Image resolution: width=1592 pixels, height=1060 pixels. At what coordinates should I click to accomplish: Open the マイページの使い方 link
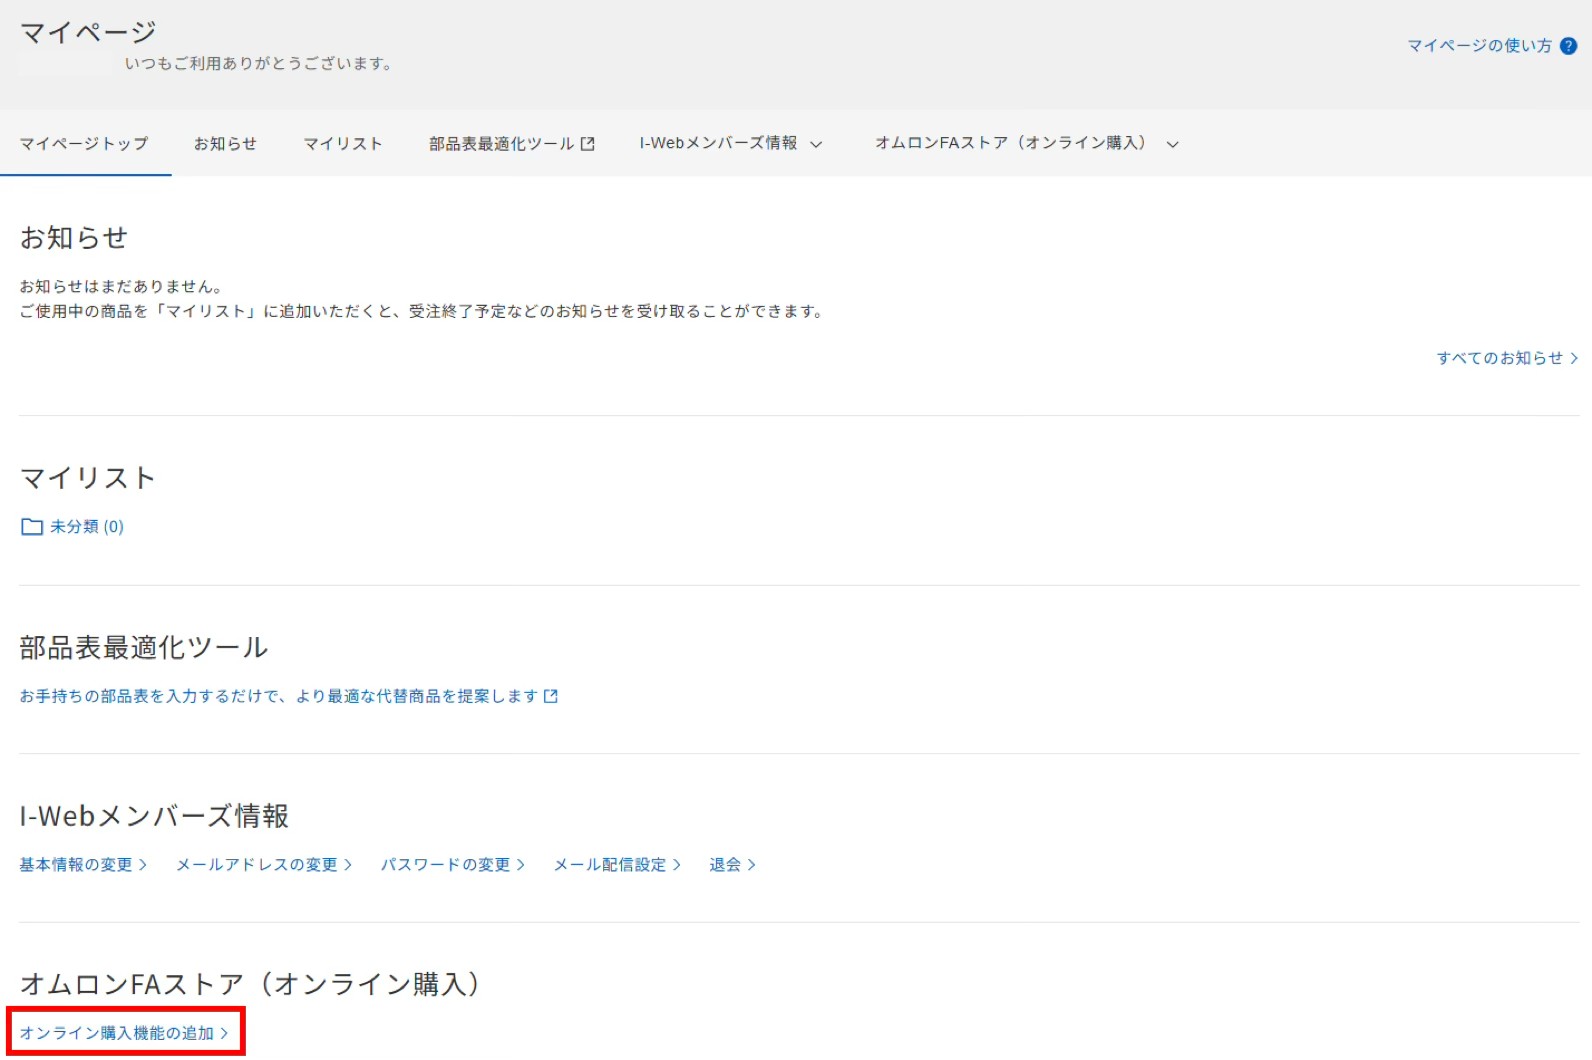pyautogui.click(x=1479, y=46)
